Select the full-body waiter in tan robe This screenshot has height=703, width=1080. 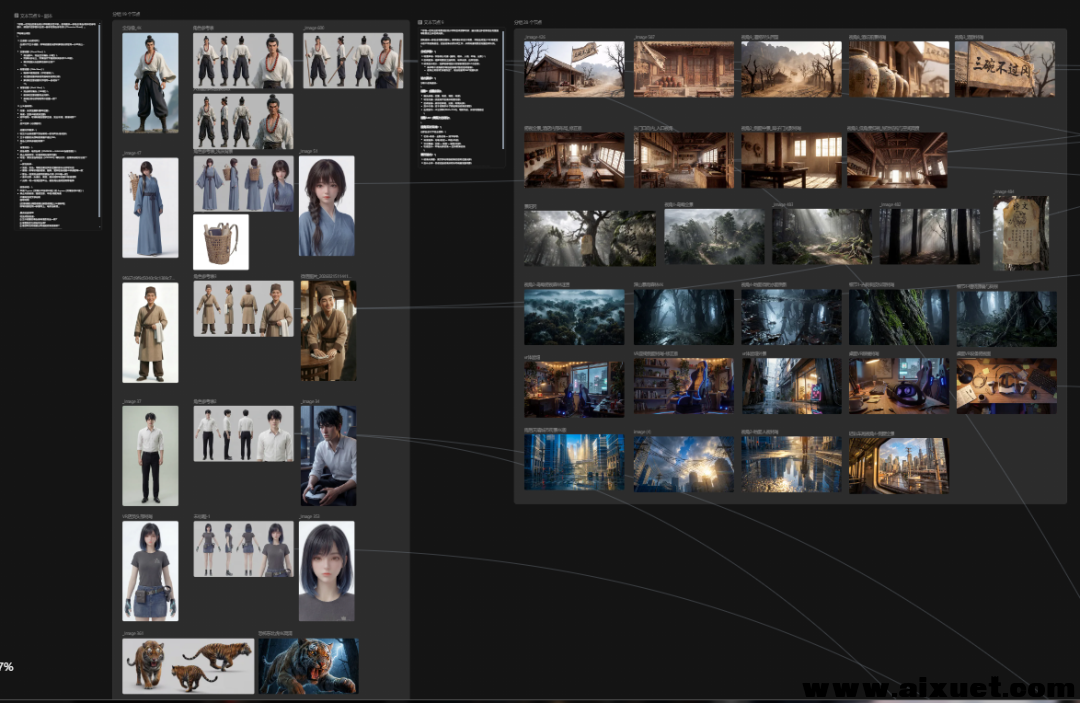pyautogui.click(x=150, y=333)
